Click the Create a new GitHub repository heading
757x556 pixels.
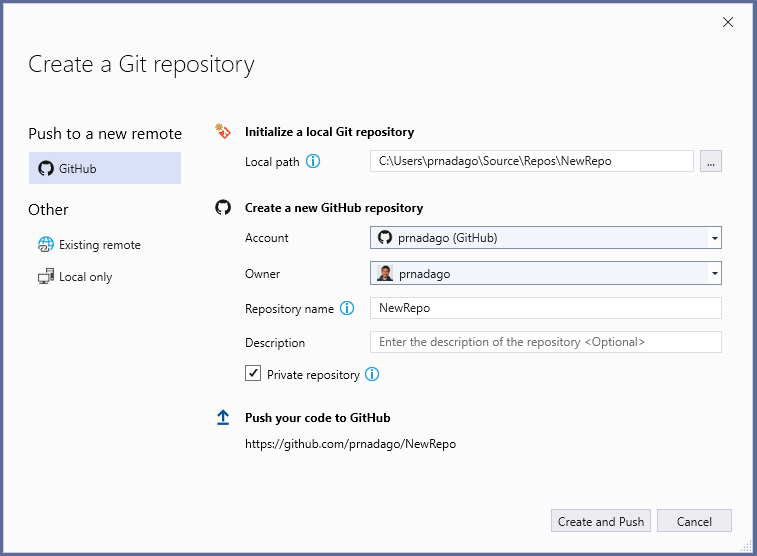coord(334,208)
